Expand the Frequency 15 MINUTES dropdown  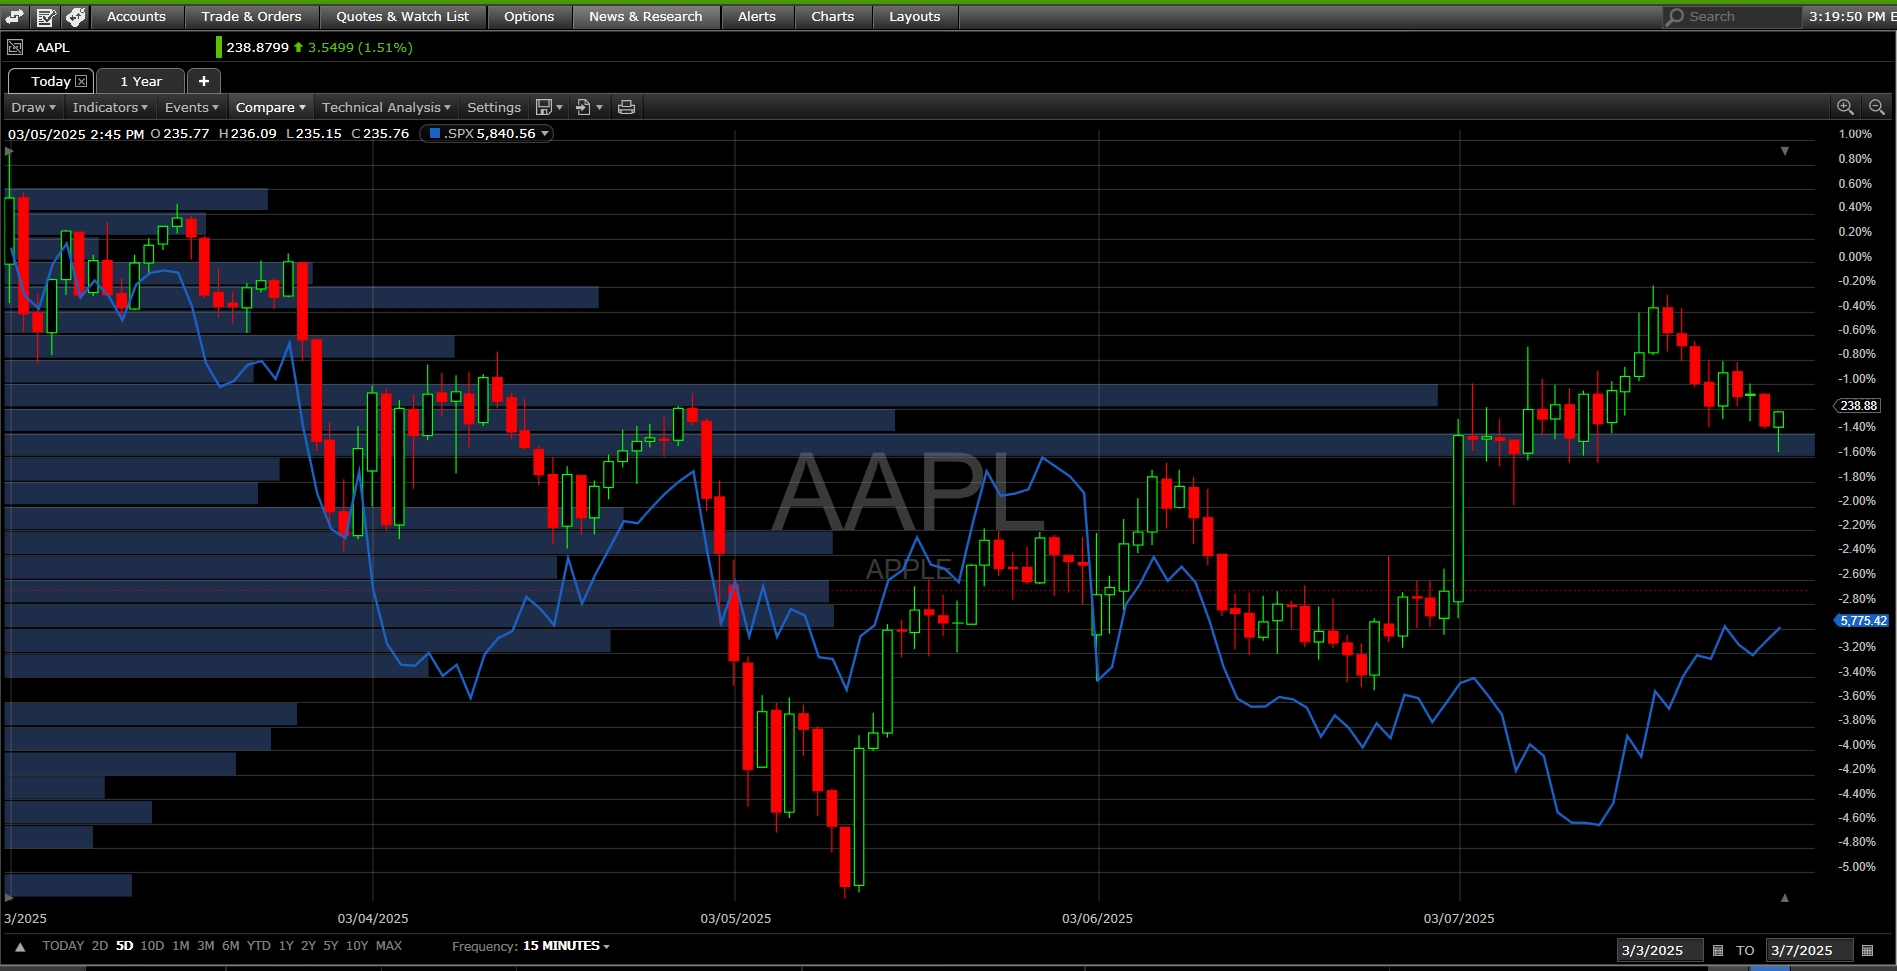pyautogui.click(x=566, y=946)
